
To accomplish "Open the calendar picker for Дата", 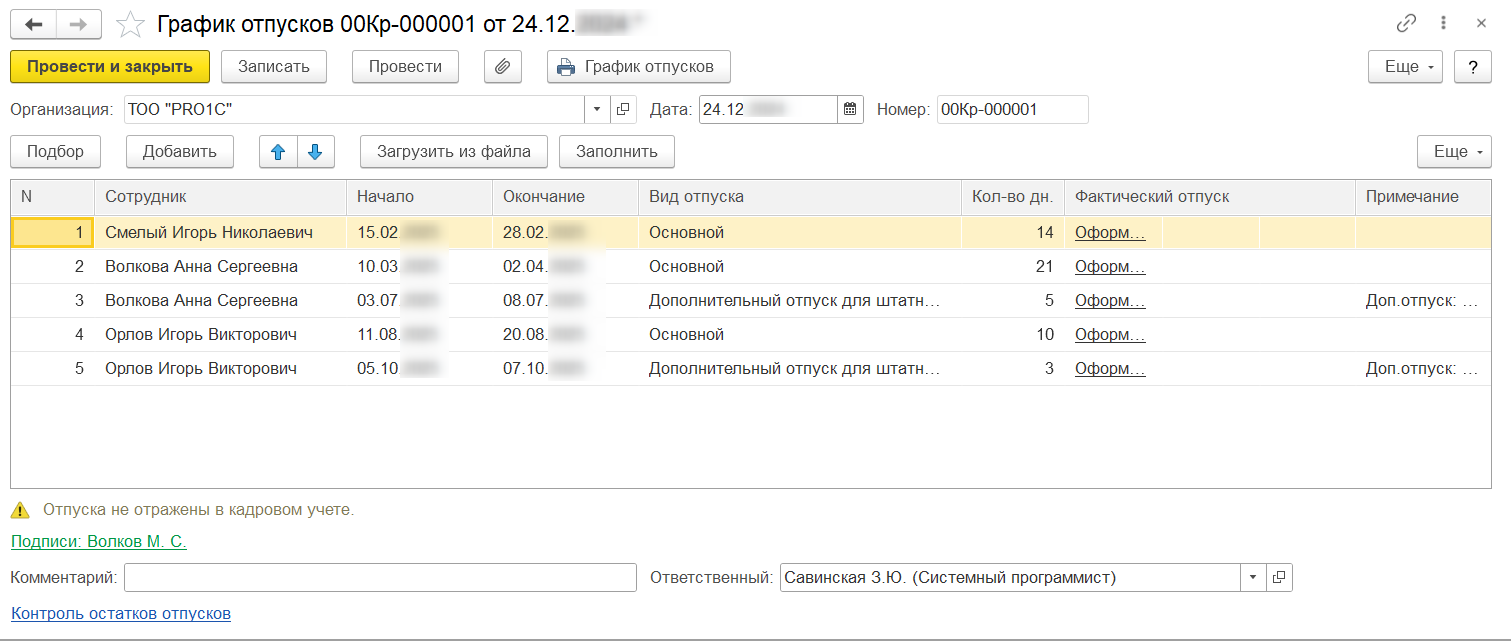I will point(850,109).
